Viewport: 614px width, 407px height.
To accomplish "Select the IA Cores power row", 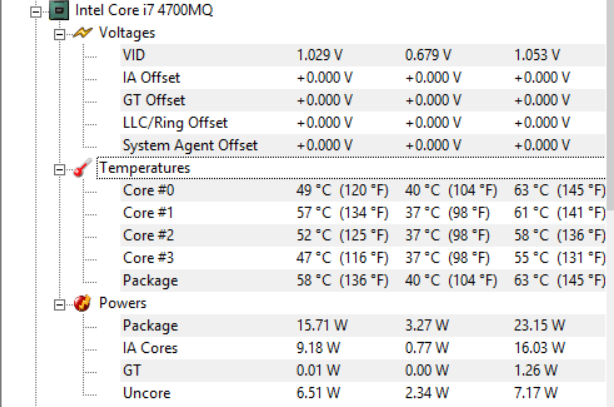I will click(152, 348).
